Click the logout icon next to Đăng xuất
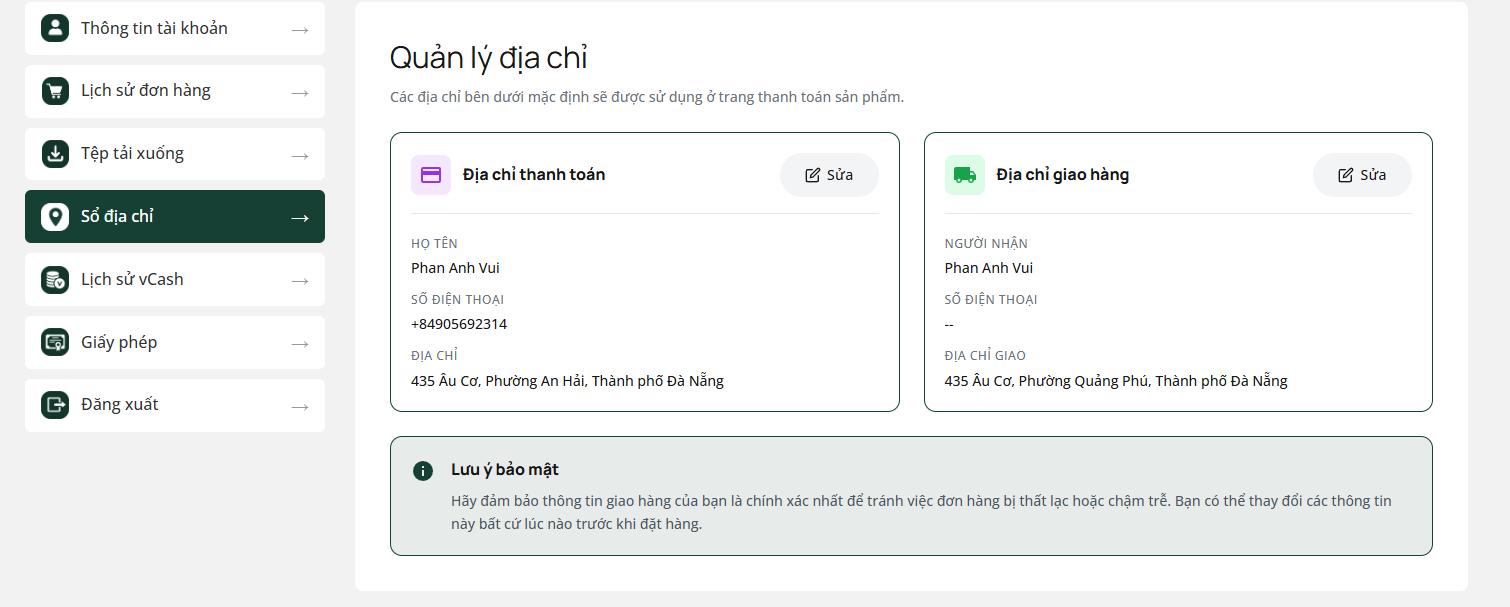The width and height of the screenshot is (1510, 607). 55,405
